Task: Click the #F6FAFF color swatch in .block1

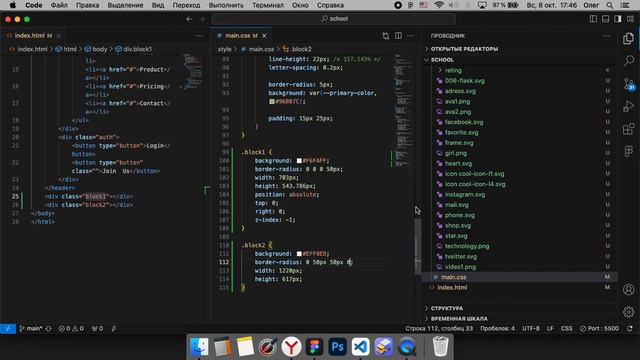Action: tap(299, 161)
